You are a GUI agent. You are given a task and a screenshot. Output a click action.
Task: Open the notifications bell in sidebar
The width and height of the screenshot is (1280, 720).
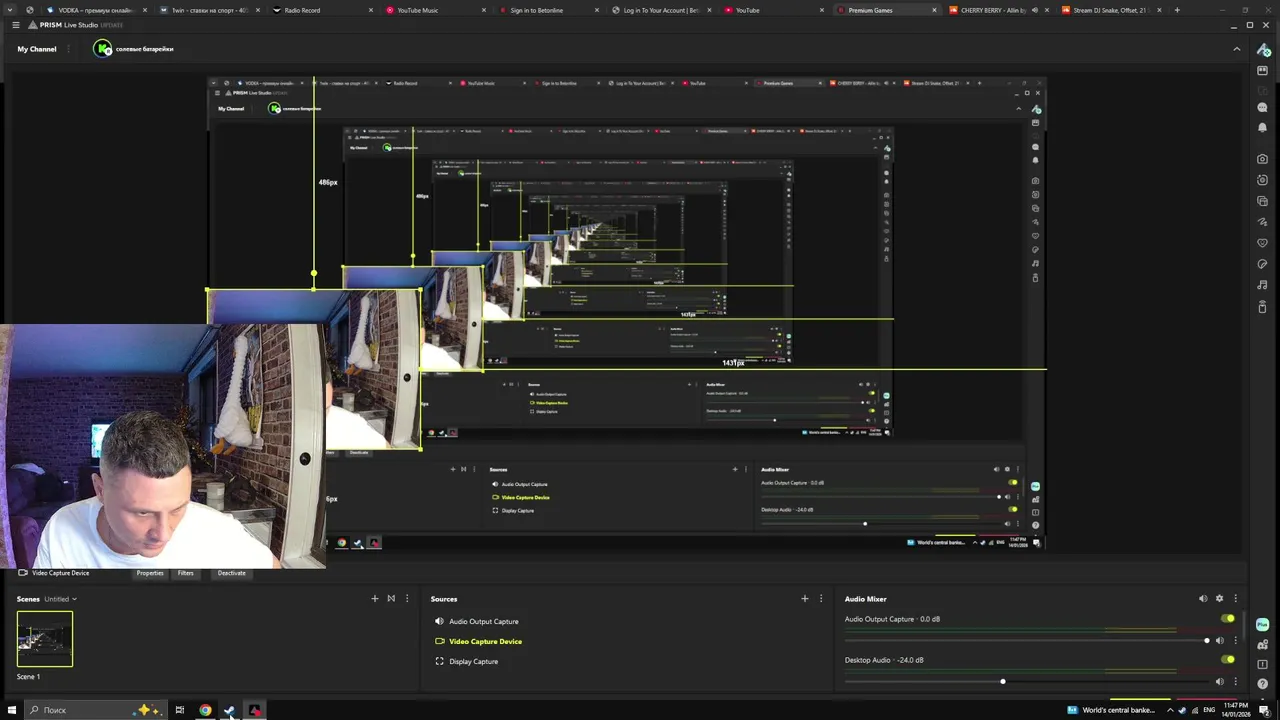1263,128
